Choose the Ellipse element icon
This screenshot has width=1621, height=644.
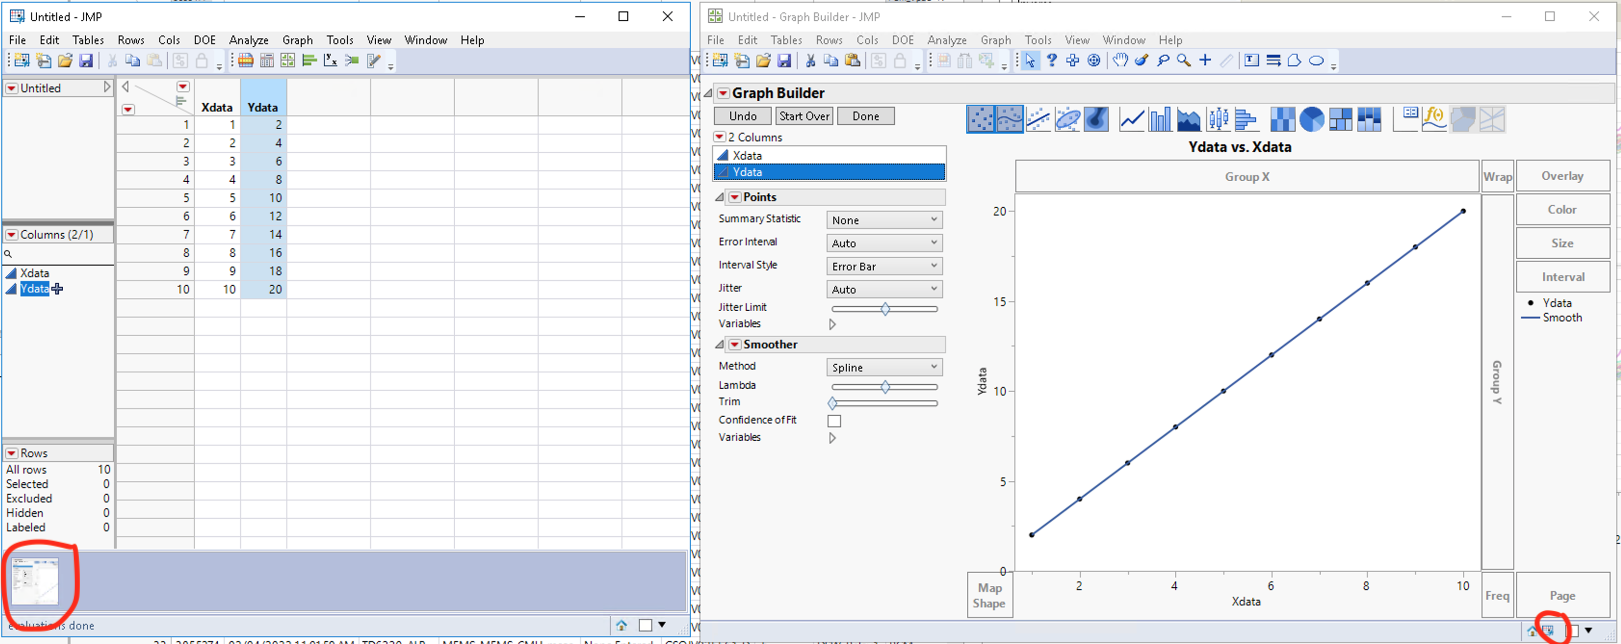[1068, 119]
